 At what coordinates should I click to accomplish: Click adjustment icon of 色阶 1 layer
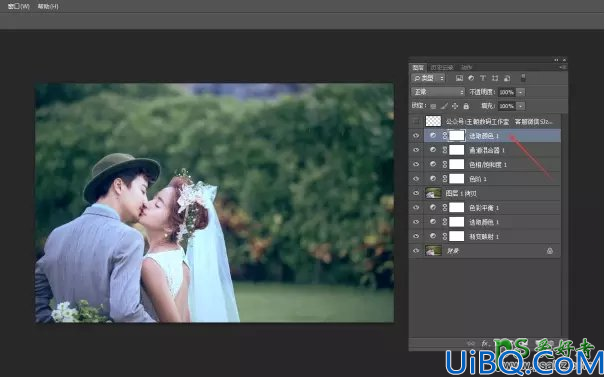point(433,179)
